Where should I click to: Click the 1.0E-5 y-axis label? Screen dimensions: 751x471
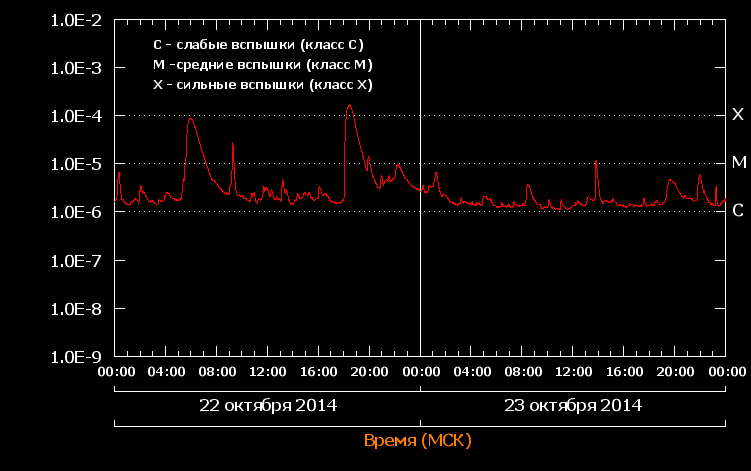coord(76,164)
